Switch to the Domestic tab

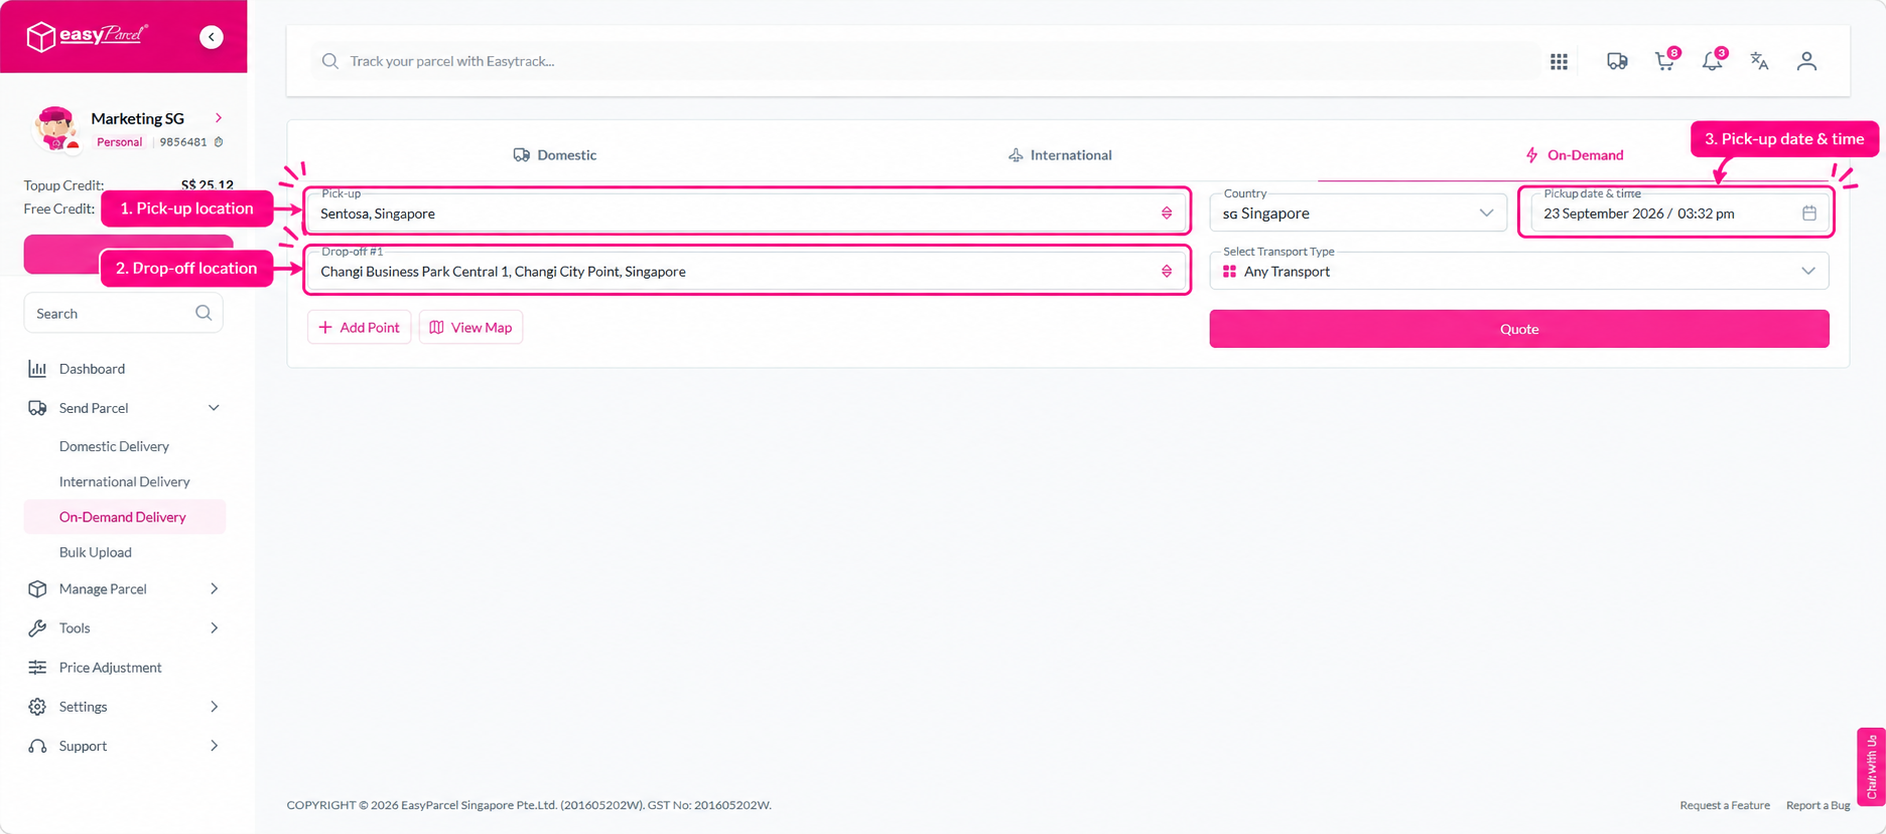(x=555, y=155)
